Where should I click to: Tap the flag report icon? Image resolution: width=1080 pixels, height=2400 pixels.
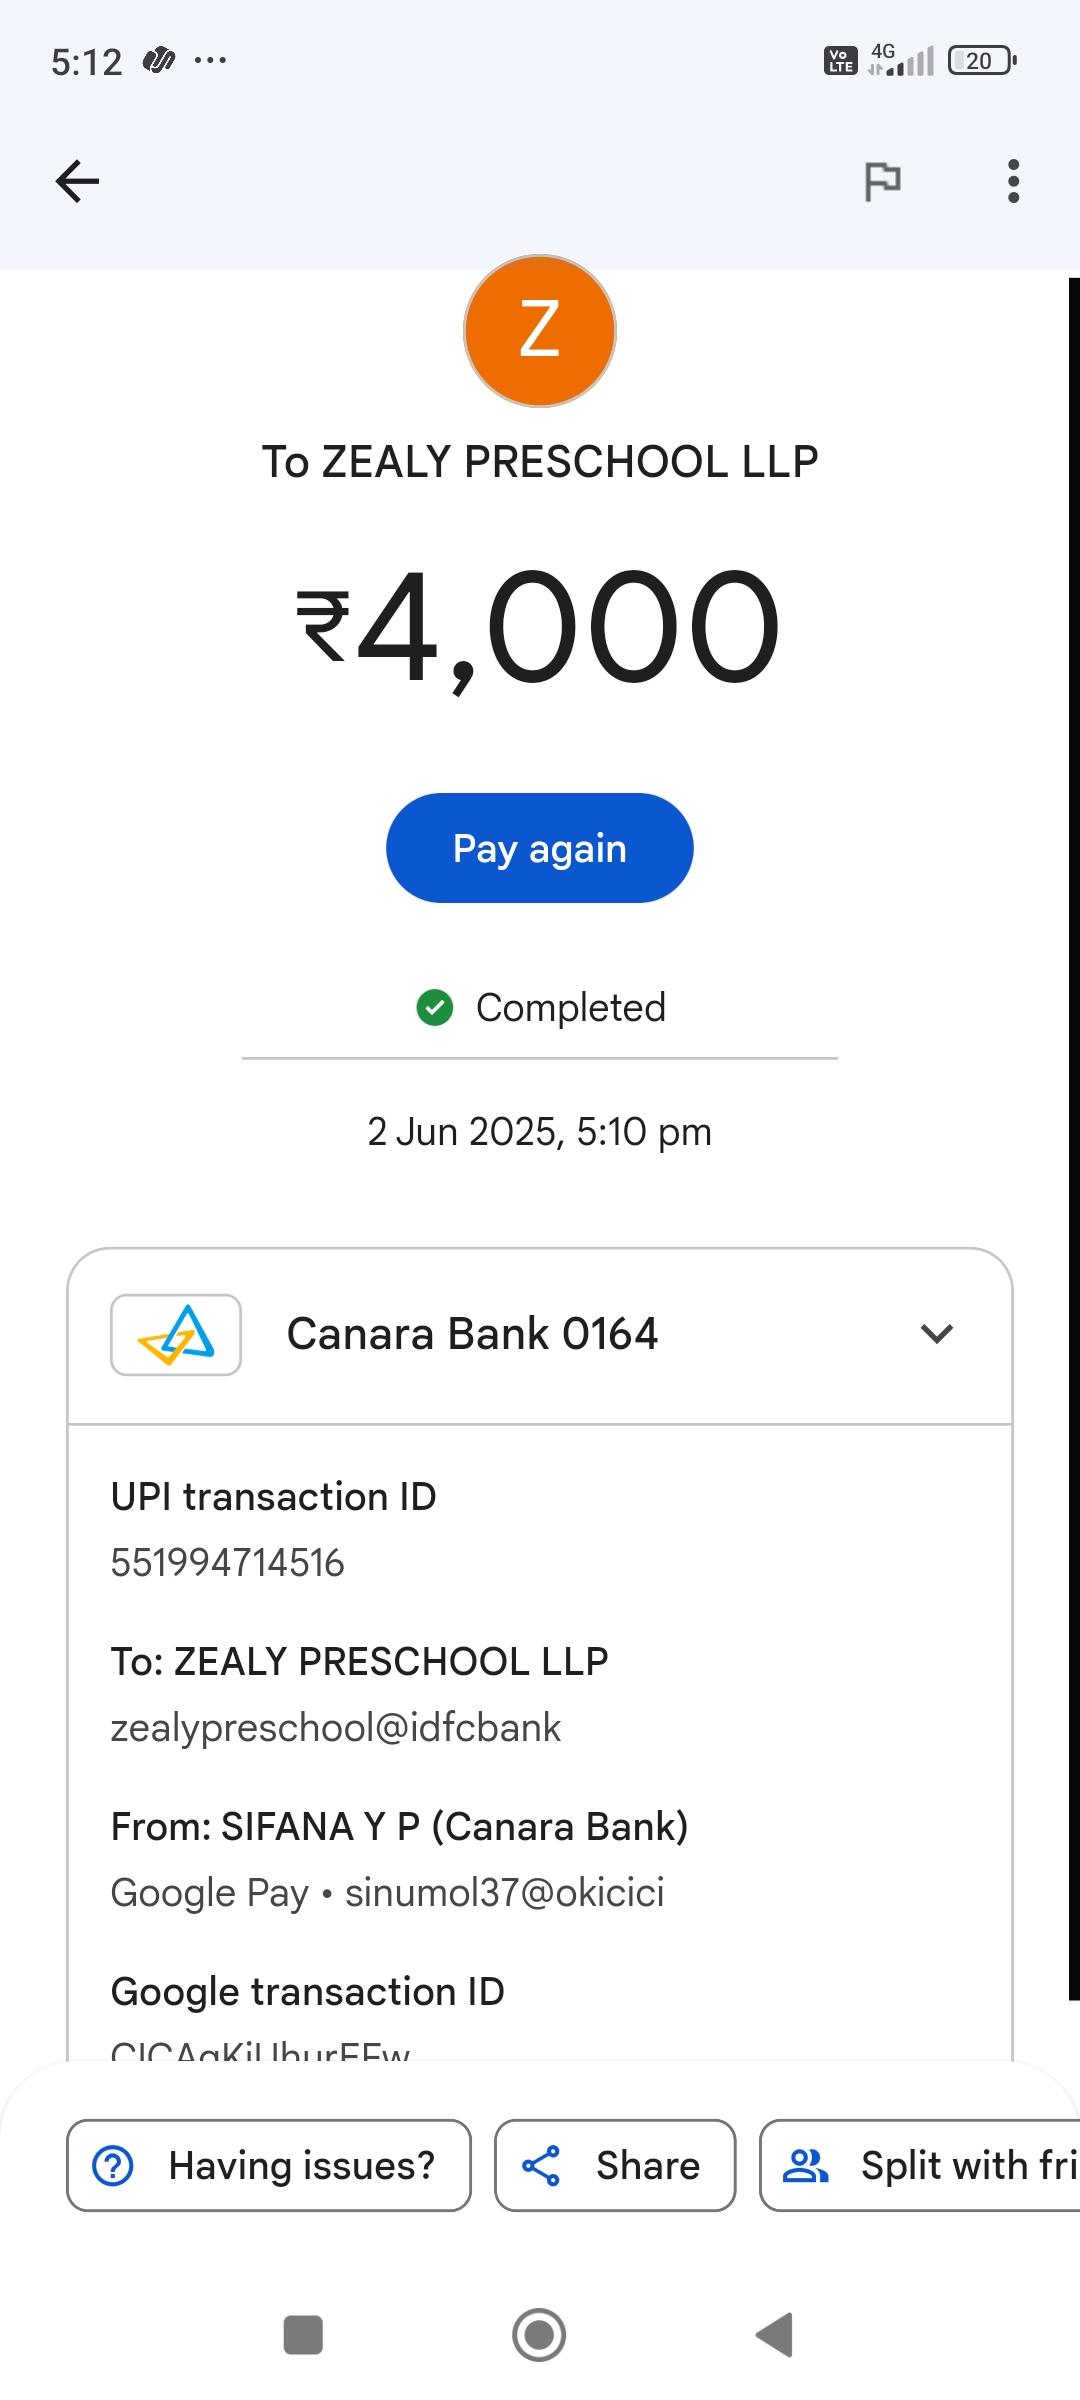pyautogui.click(x=882, y=181)
